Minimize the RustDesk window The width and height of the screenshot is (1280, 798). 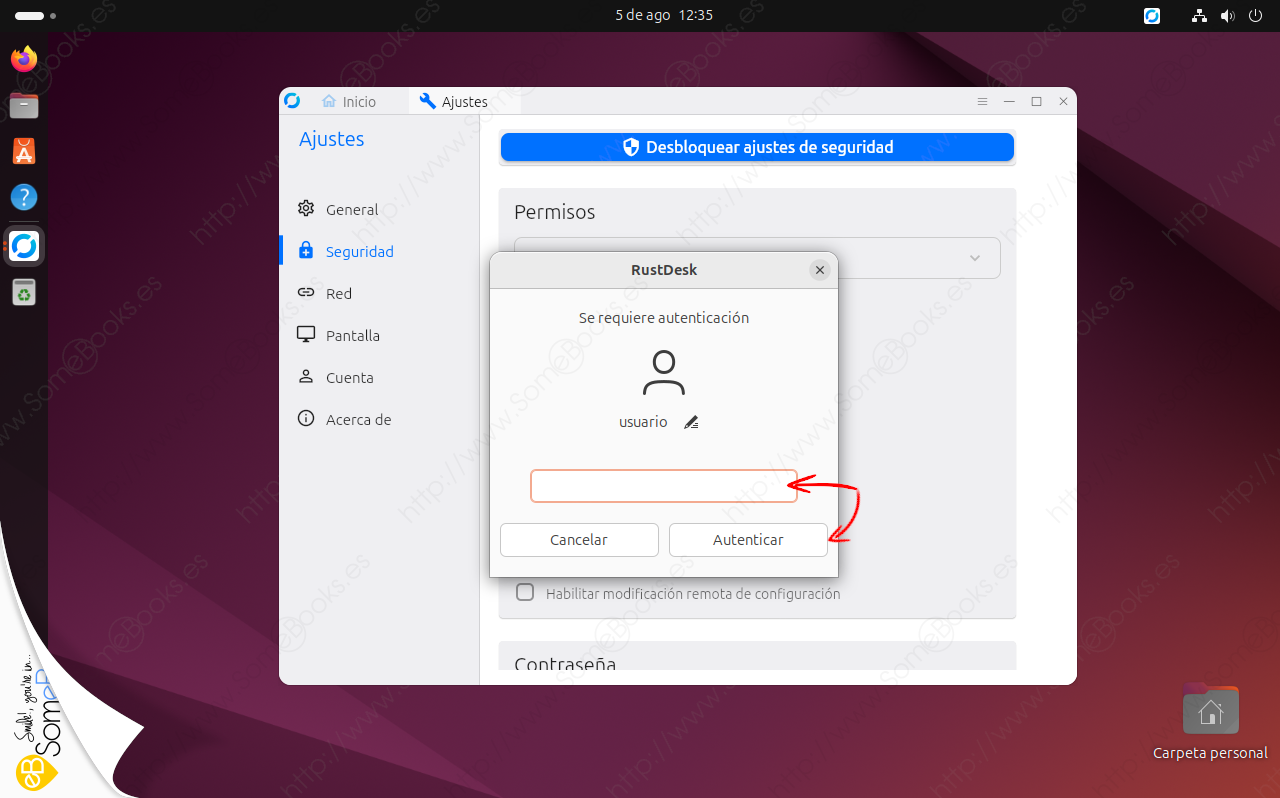point(1010,102)
